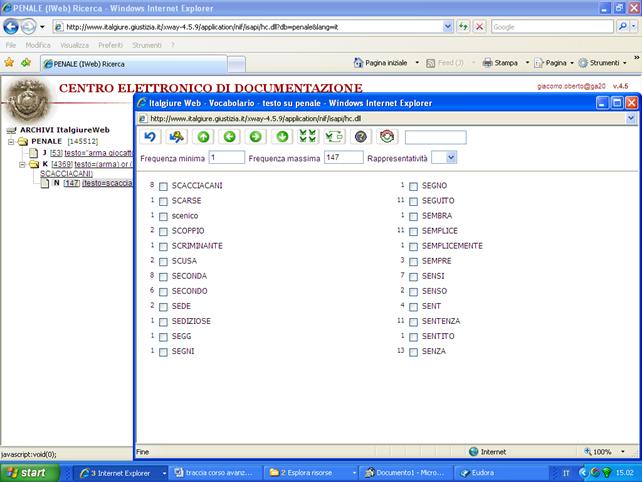Click the green left arrow button
The height and width of the screenshot is (482, 642).
pos(229,137)
